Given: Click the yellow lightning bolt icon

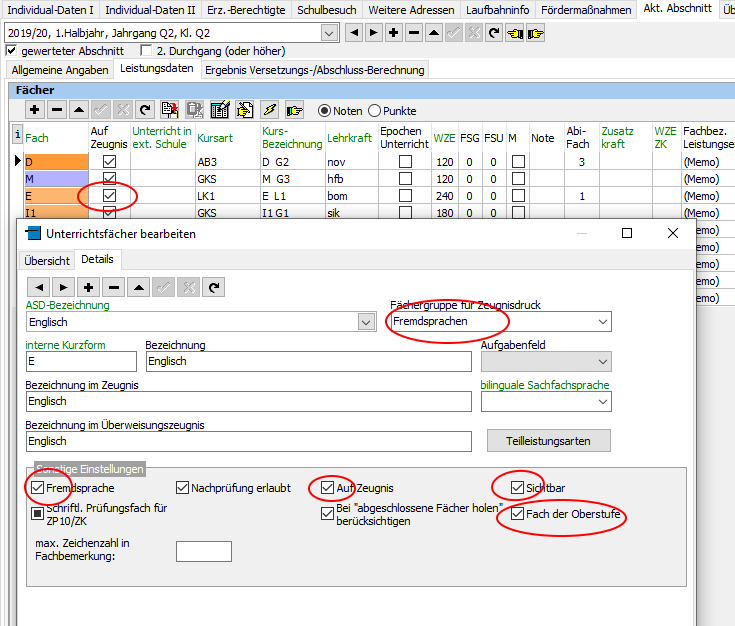Looking at the screenshot, I should click(x=270, y=110).
